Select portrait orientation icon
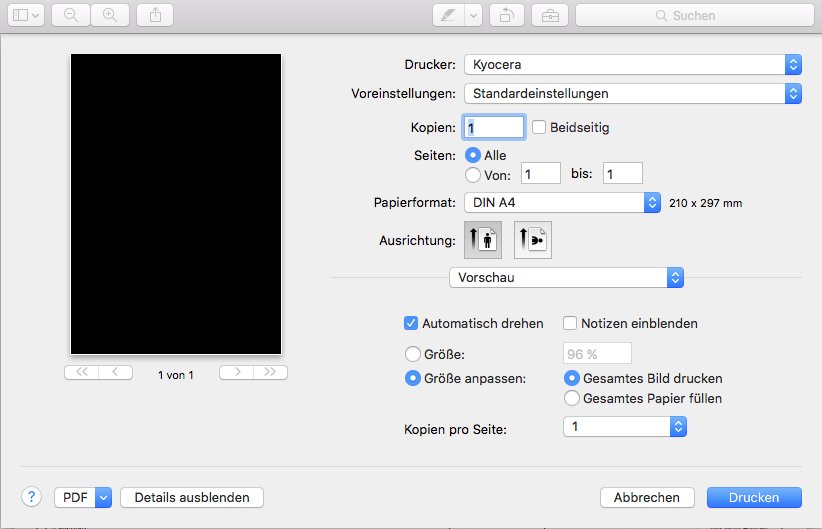The height and width of the screenshot is (529, 822). click(484, 240)
